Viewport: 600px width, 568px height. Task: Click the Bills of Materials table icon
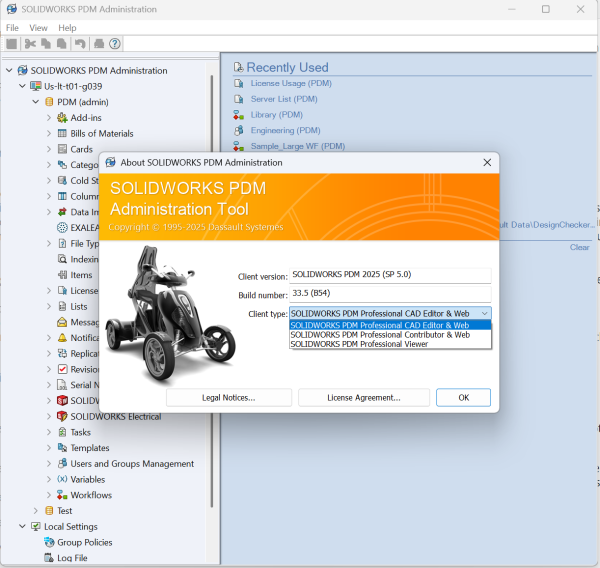(62, 134)
